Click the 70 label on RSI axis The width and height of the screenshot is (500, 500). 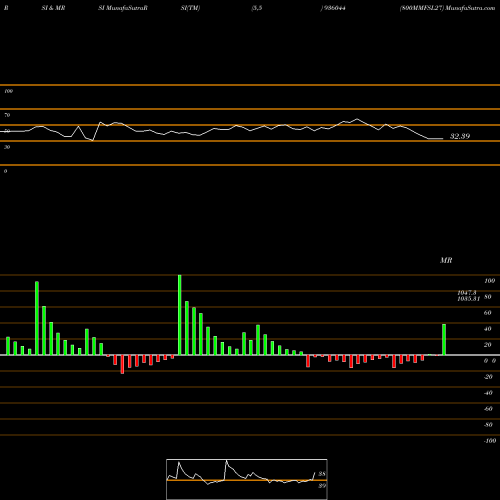pos(7,115)
